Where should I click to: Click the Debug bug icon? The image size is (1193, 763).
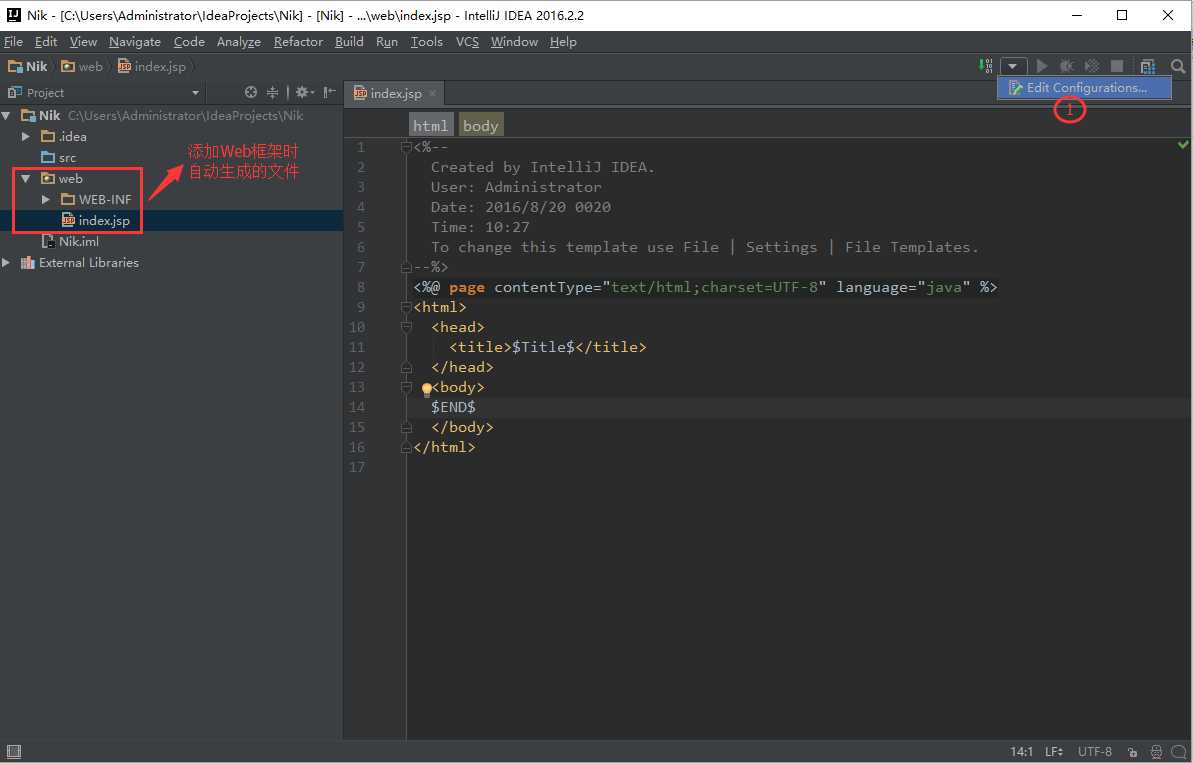pyautogui.click(x=1067, y=66)
